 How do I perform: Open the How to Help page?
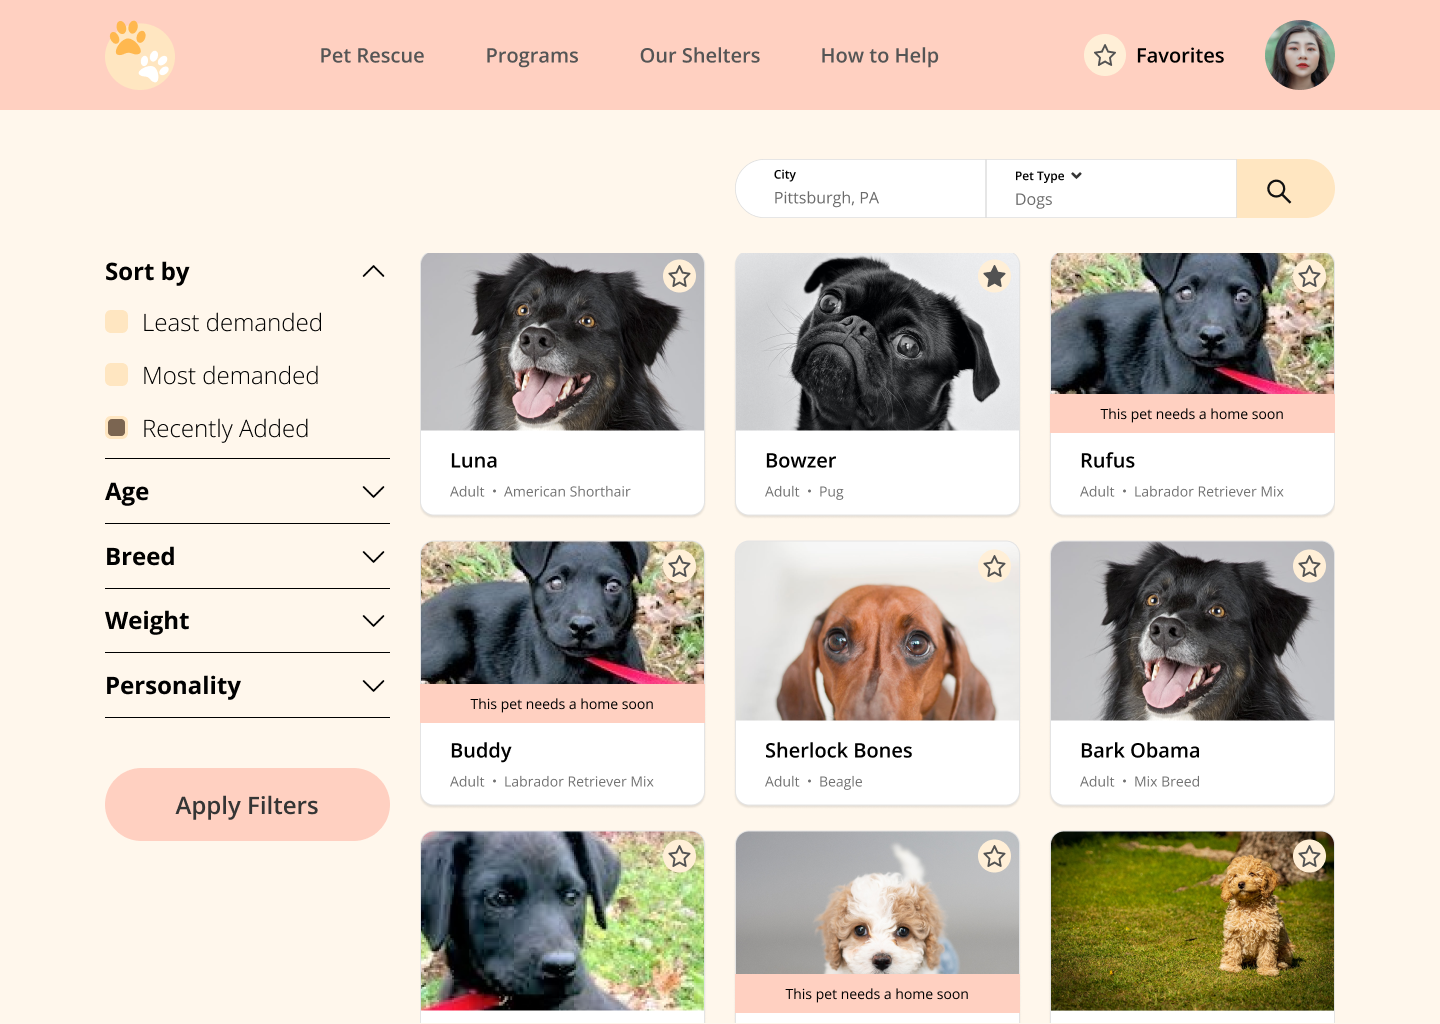880,56
